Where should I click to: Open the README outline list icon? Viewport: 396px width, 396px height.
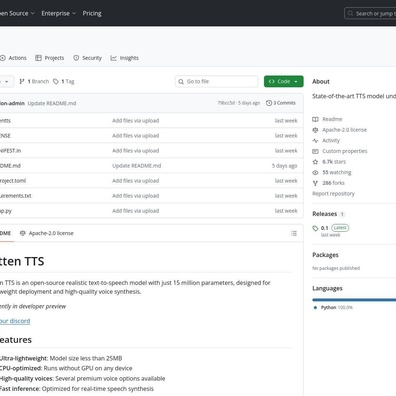pos(294,233)
